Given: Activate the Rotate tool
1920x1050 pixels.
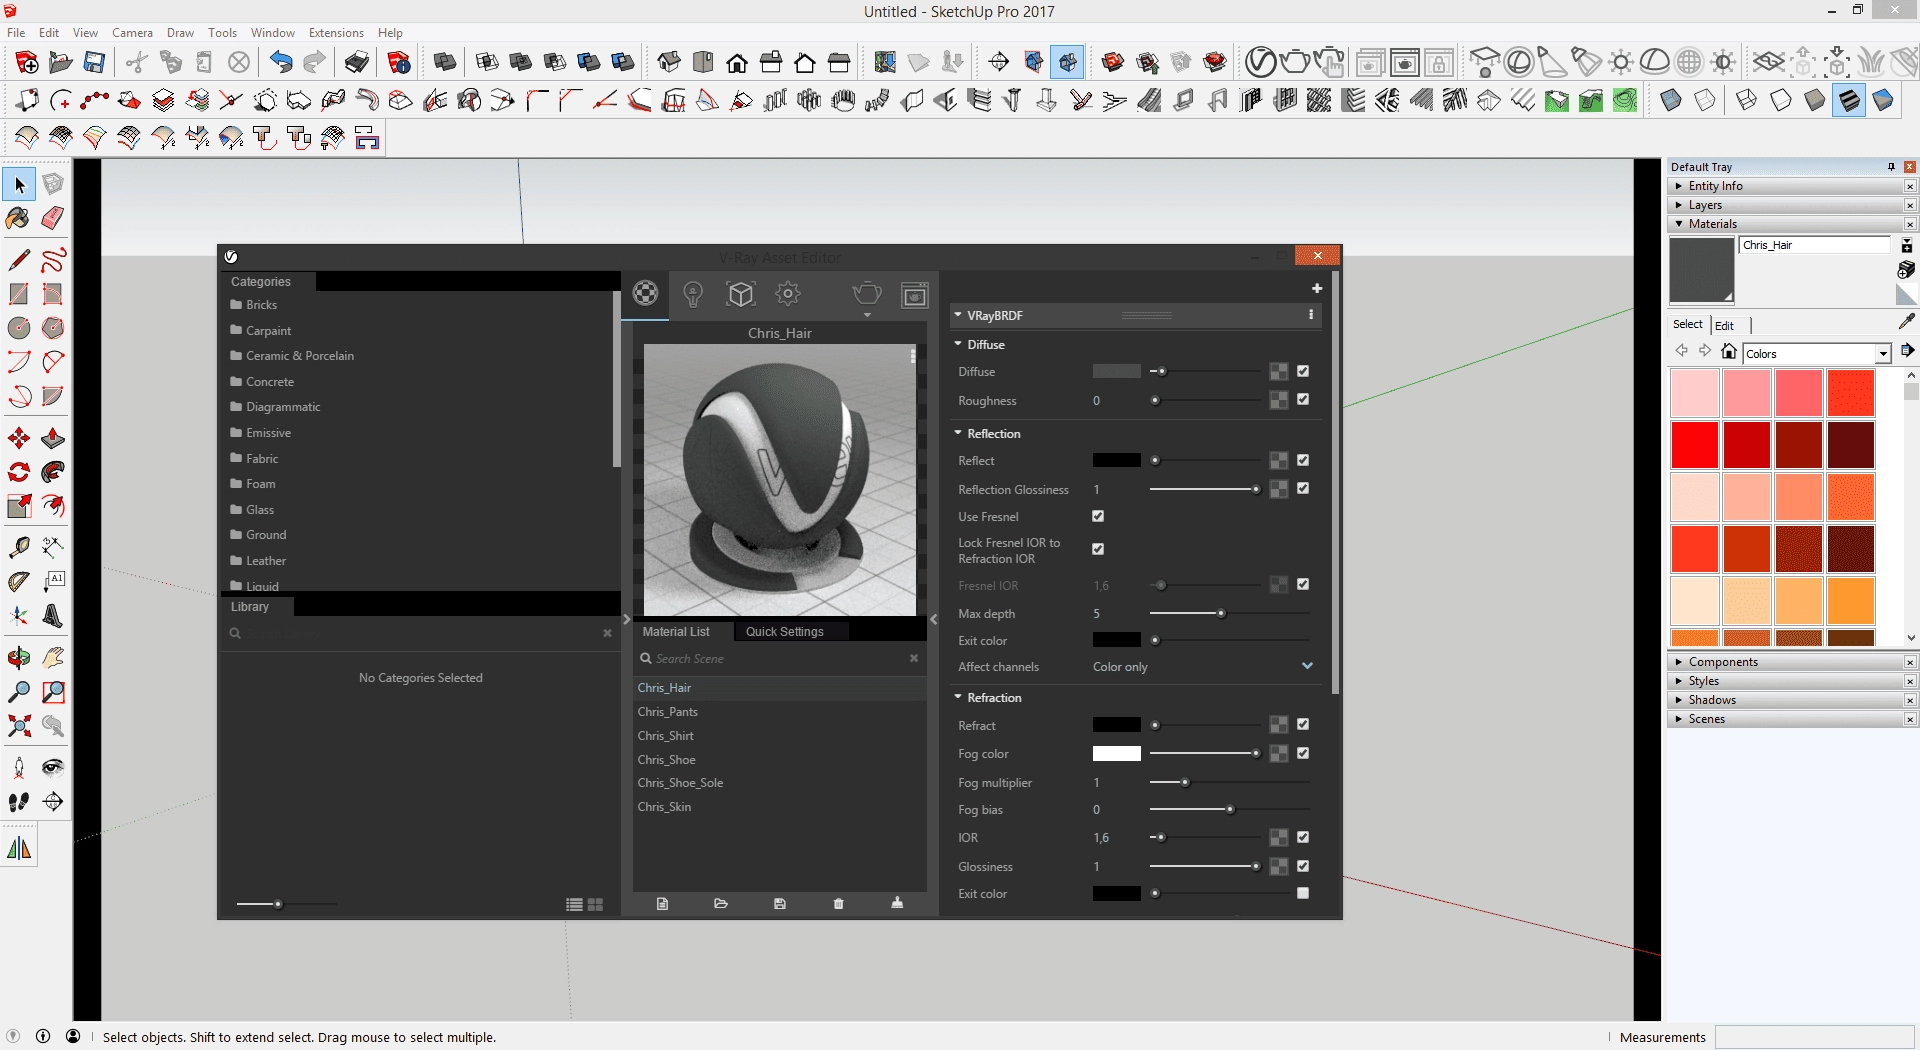Looking at the screenshot, I should [x=19, y=472].
